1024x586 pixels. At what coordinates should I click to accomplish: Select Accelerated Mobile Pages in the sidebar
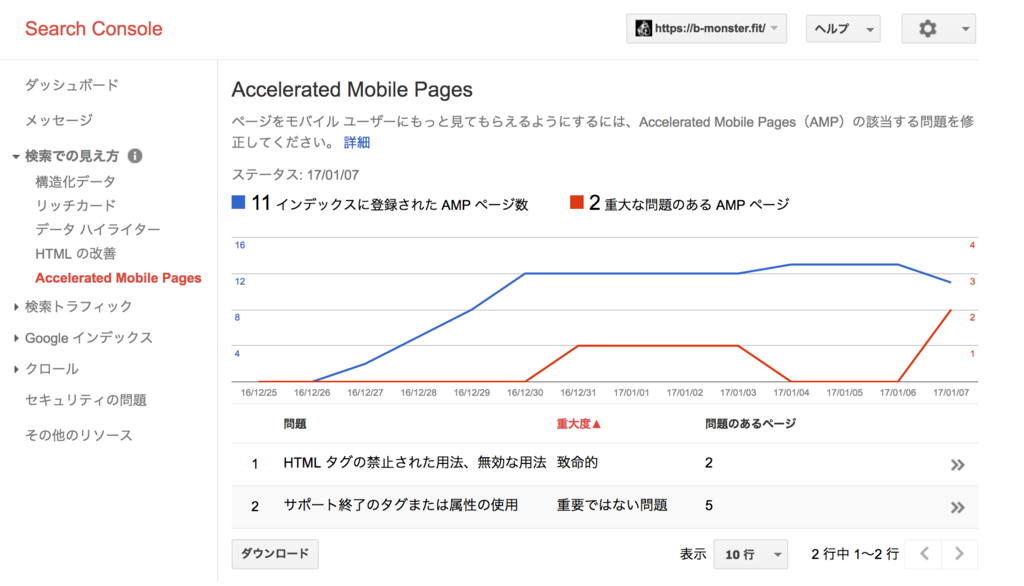tap(118, 278)
